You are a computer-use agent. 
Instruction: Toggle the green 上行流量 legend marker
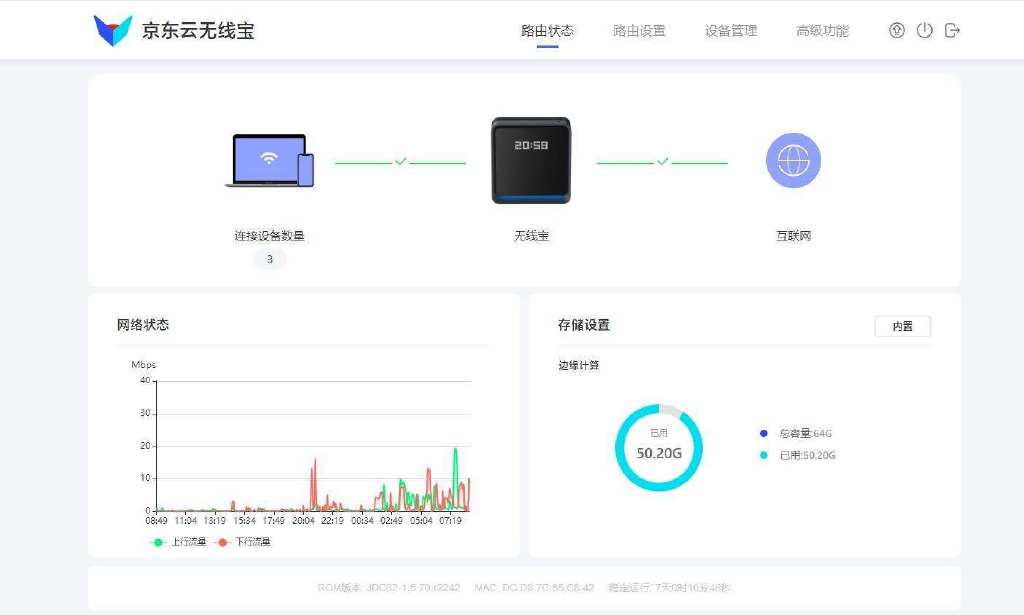tap(157, 542)
